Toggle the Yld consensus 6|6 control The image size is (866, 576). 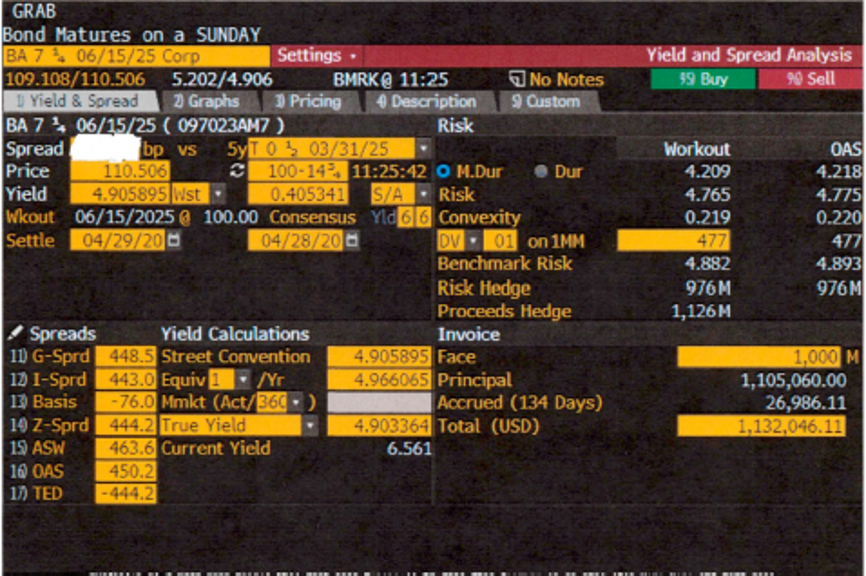416,216
